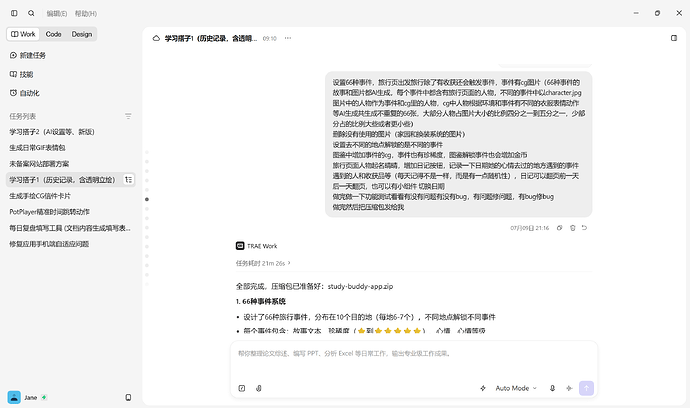
Task: Copy the user message using the copy icon
Action: 559,228
